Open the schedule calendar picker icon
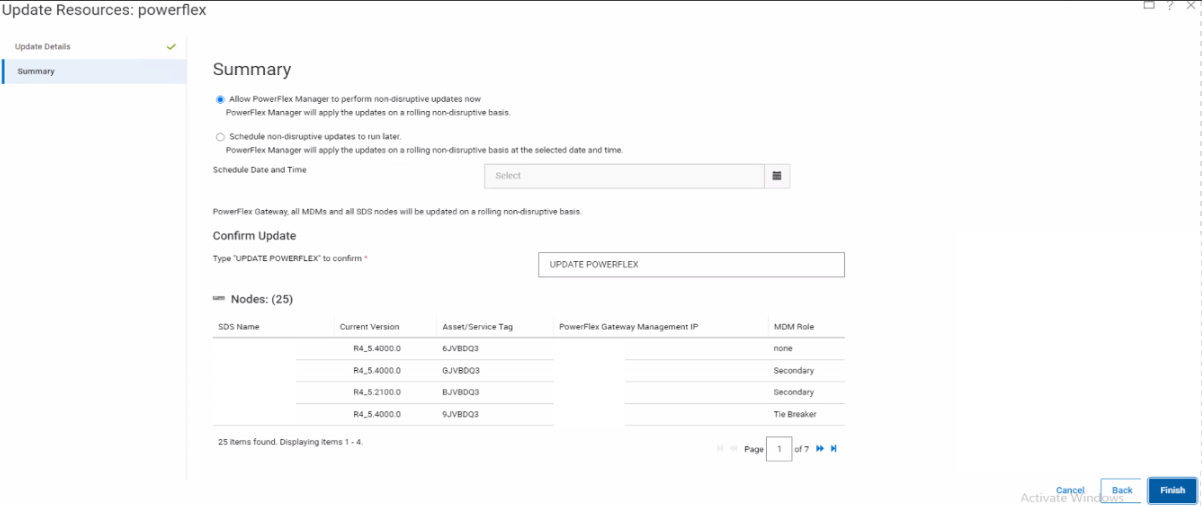Viewport: 1202px width, 506px height. (x=777, y=176)
